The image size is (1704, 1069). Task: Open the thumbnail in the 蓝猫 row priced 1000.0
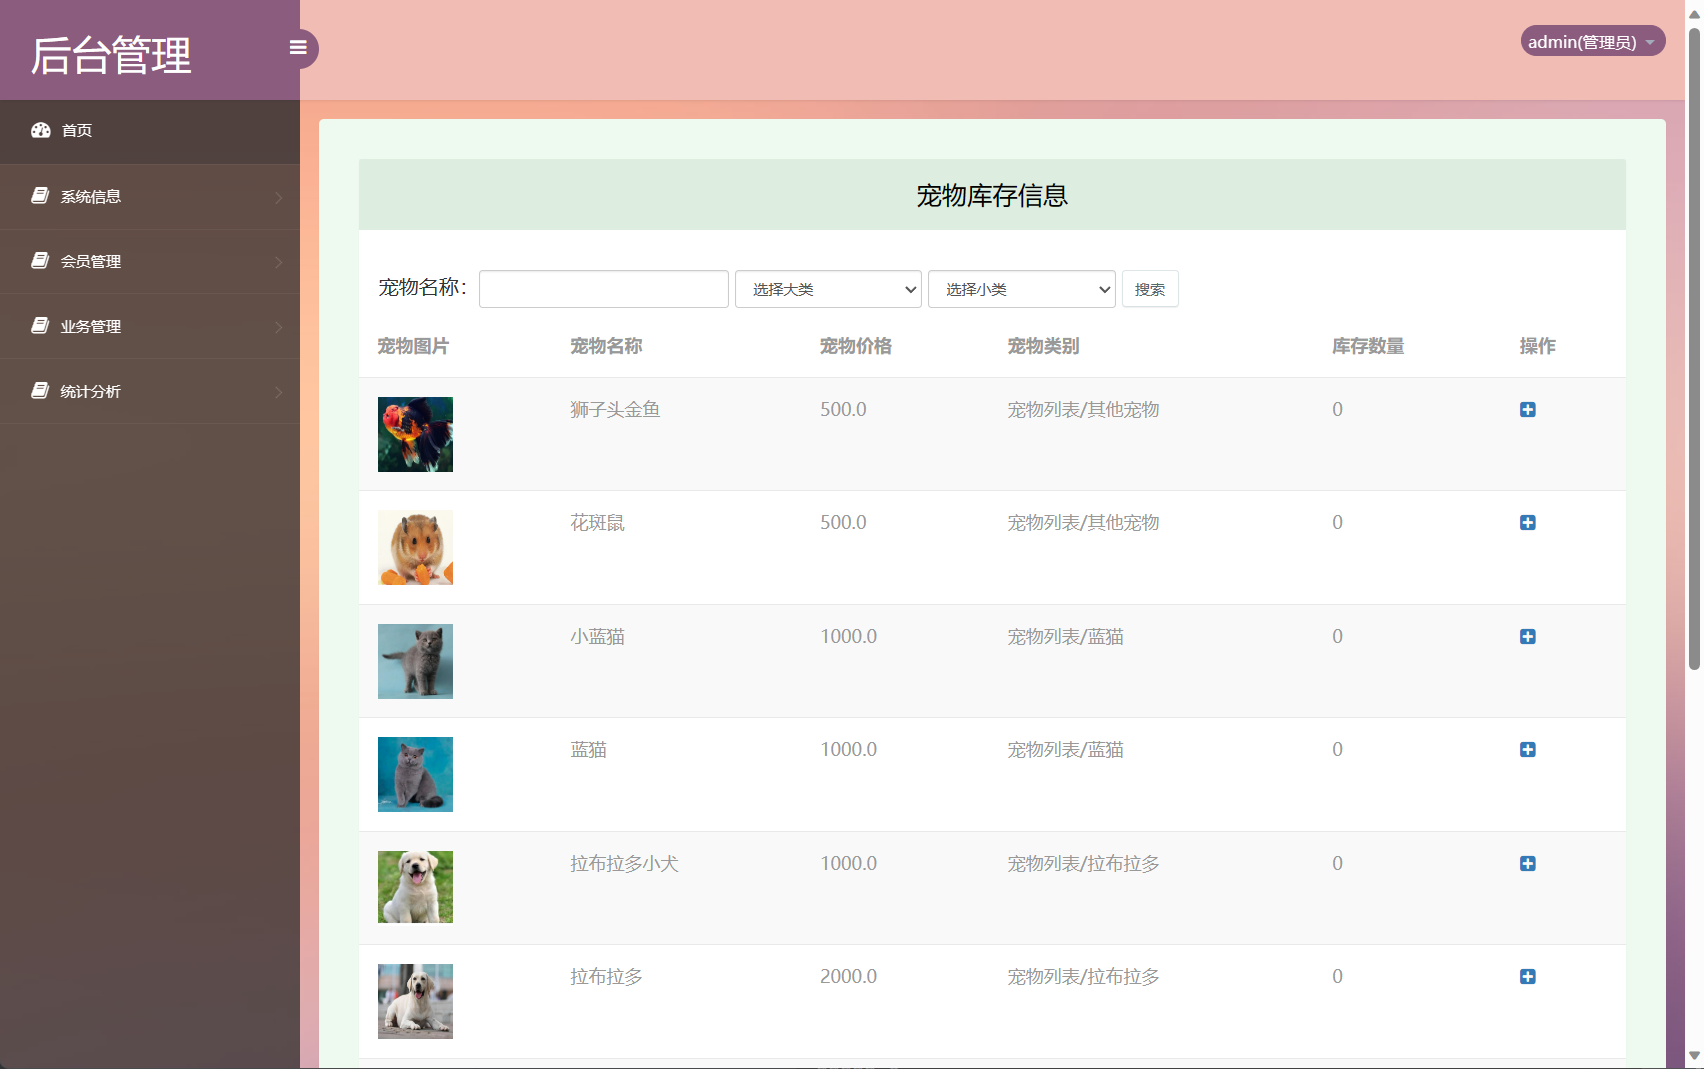point(415,775)
